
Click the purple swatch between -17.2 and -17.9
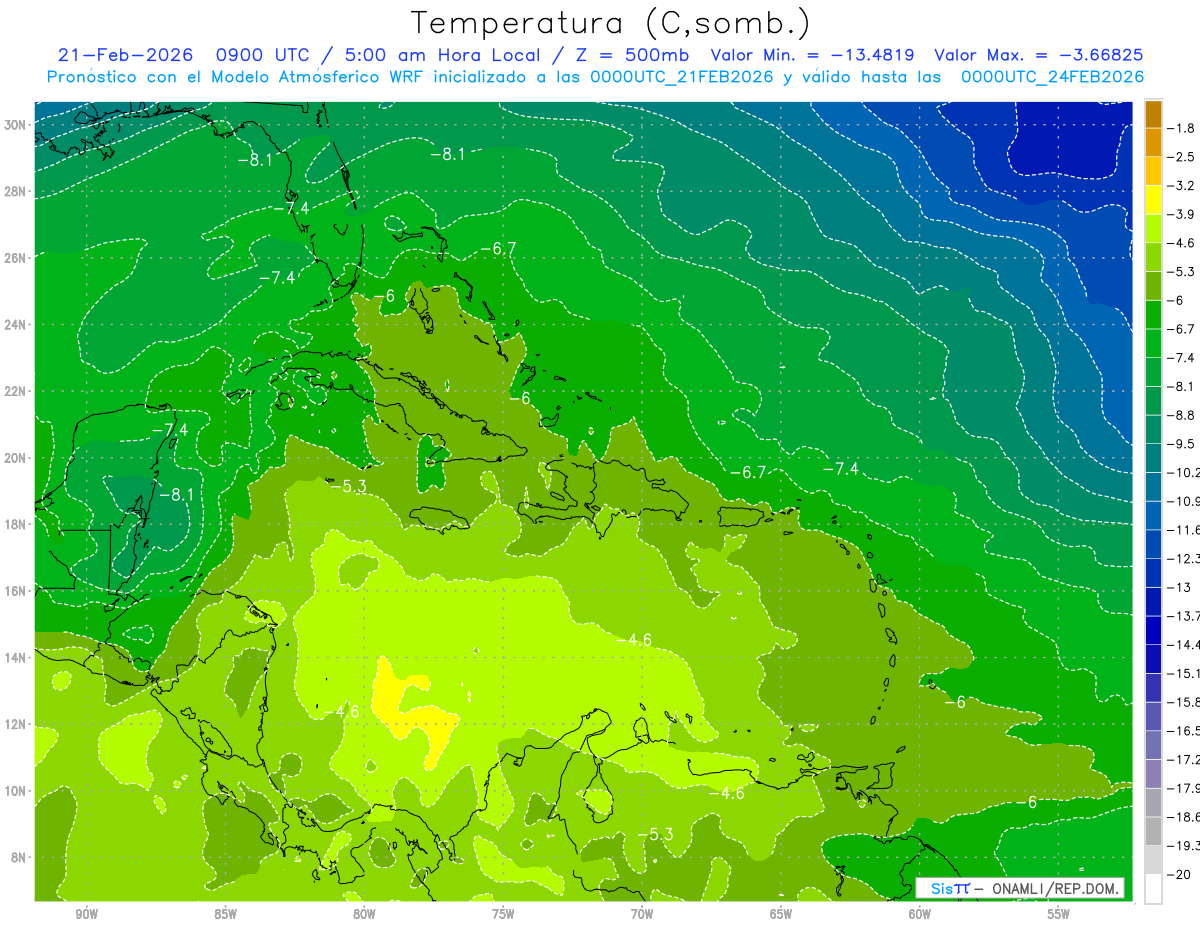pos(1153,774)
